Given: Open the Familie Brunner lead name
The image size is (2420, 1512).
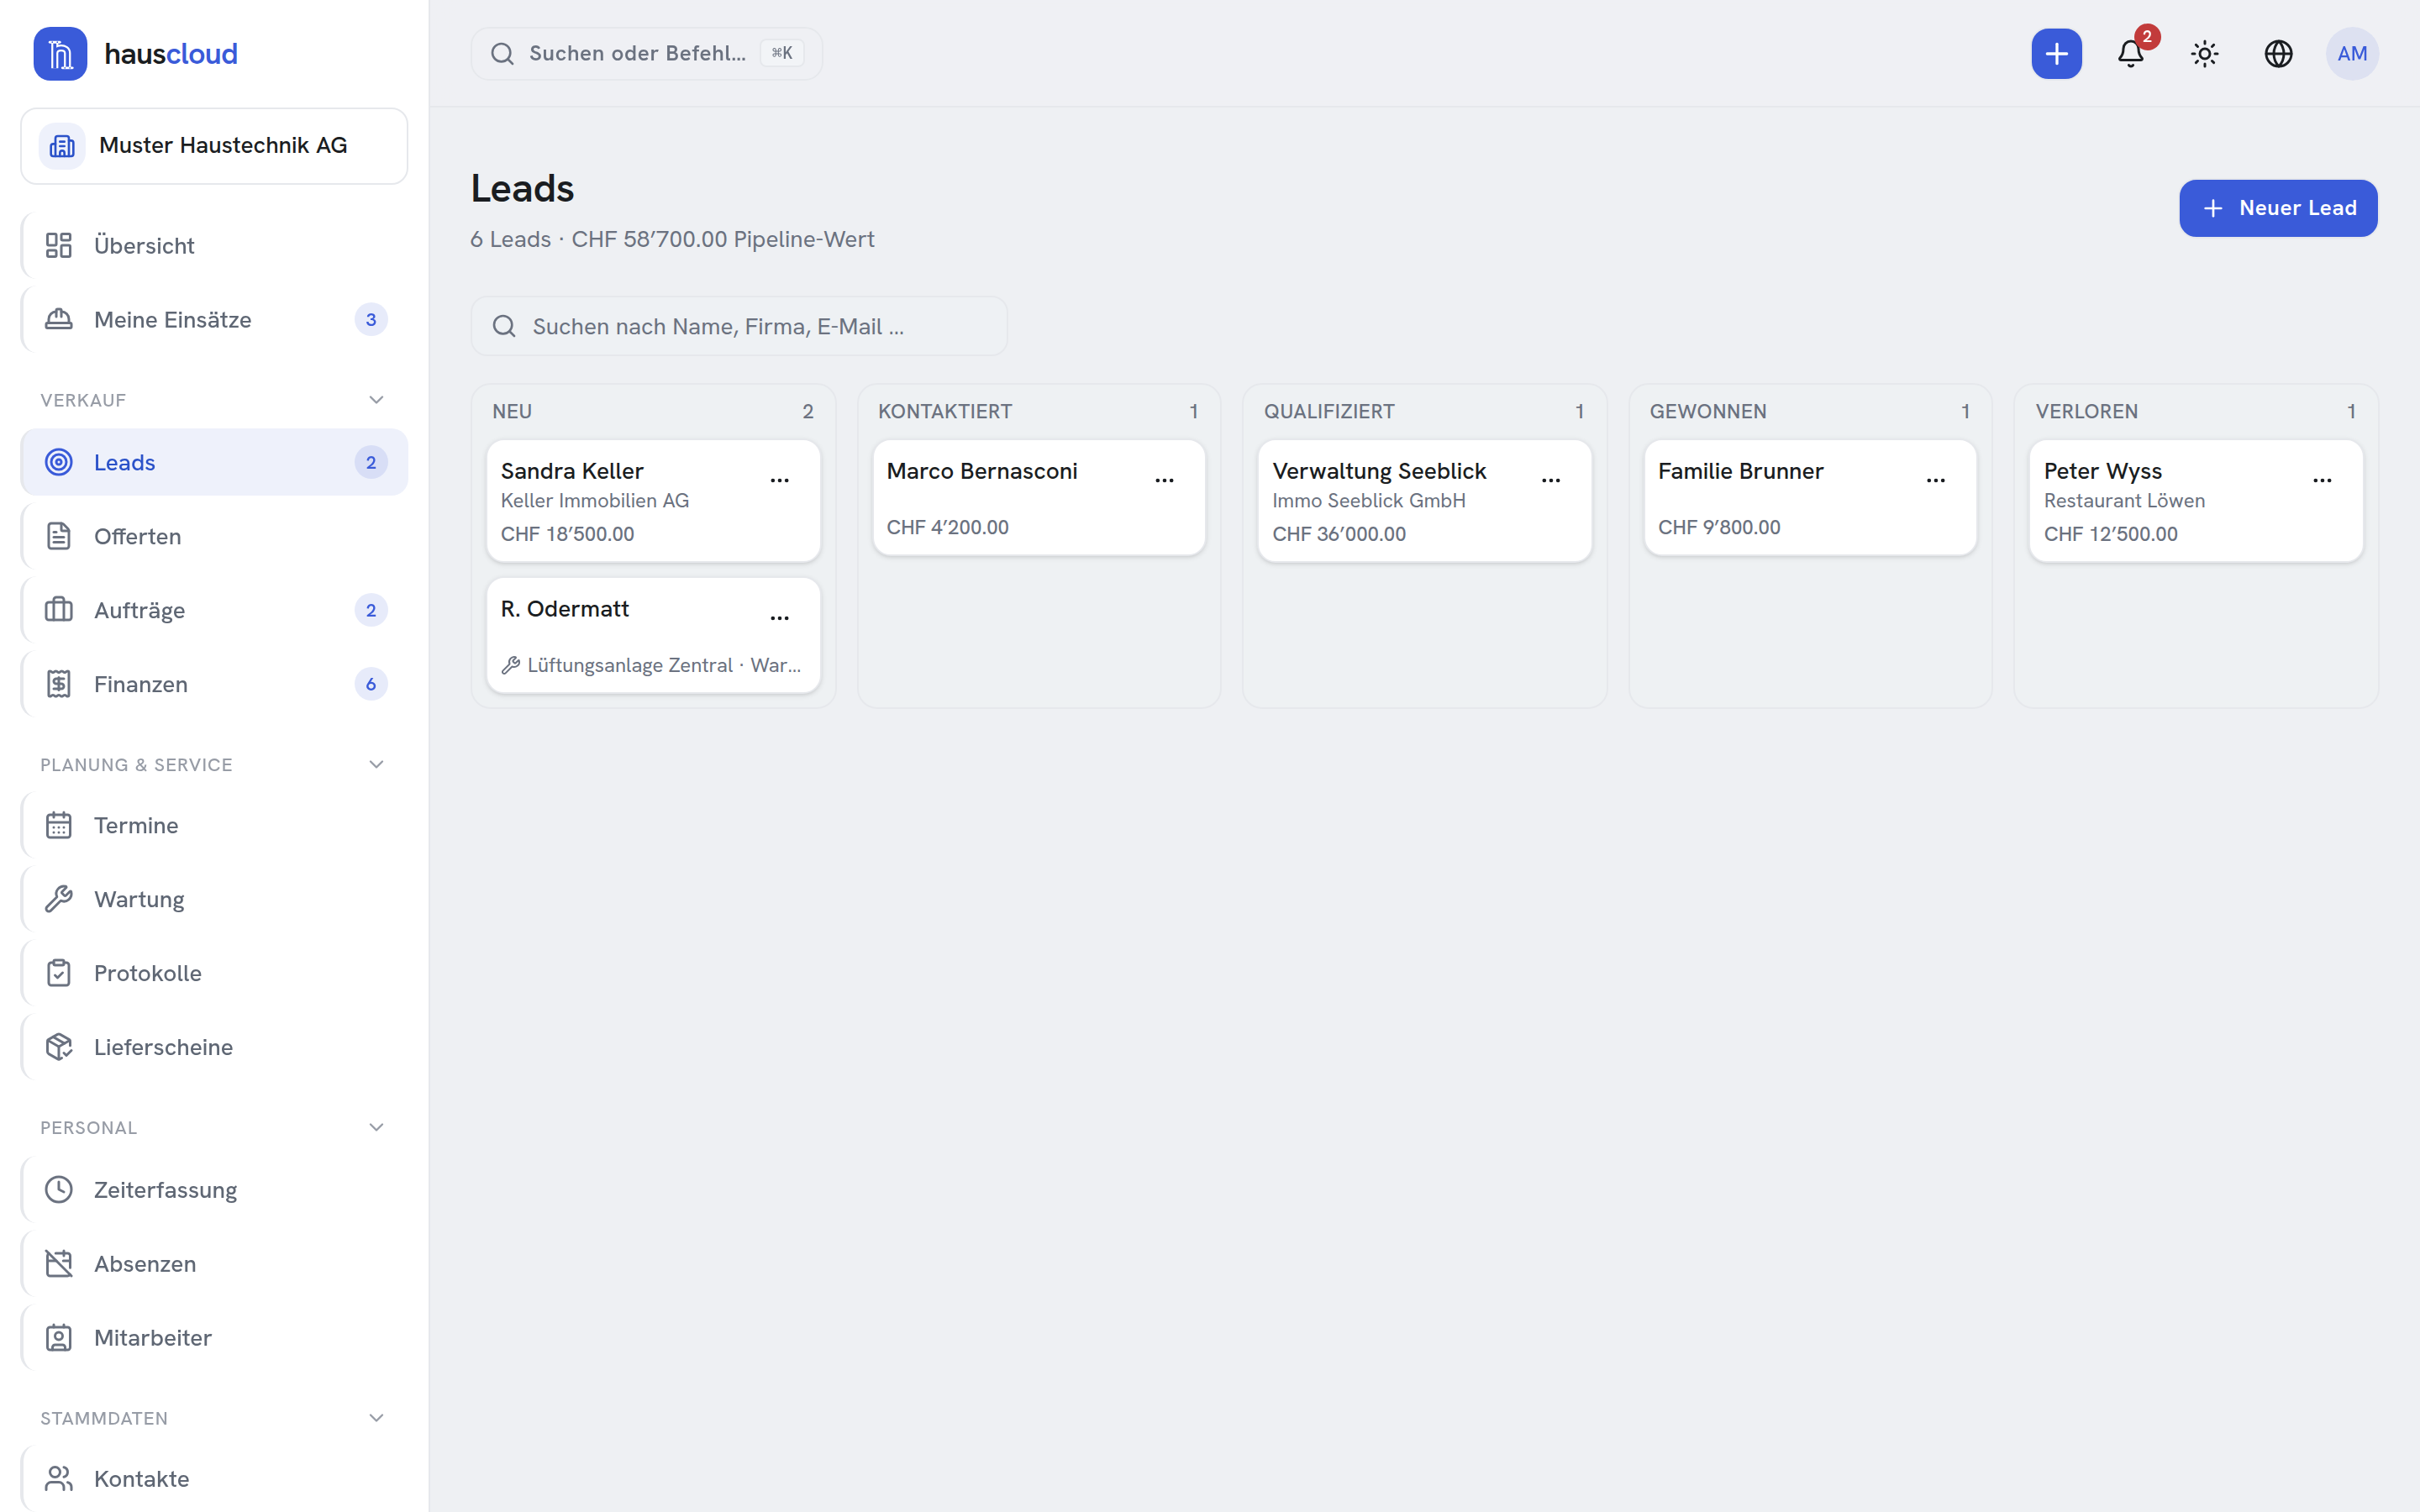Looking at the screenshot, I should click(1740, 471).
